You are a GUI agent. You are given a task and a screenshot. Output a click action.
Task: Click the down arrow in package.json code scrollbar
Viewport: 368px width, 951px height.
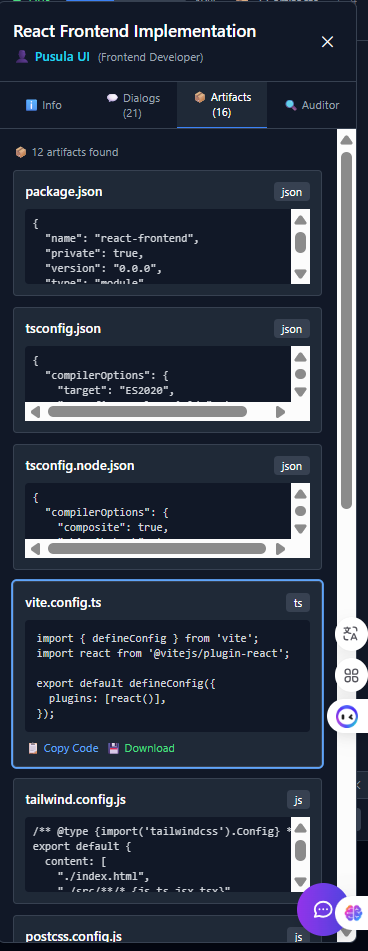coord(300,274)
